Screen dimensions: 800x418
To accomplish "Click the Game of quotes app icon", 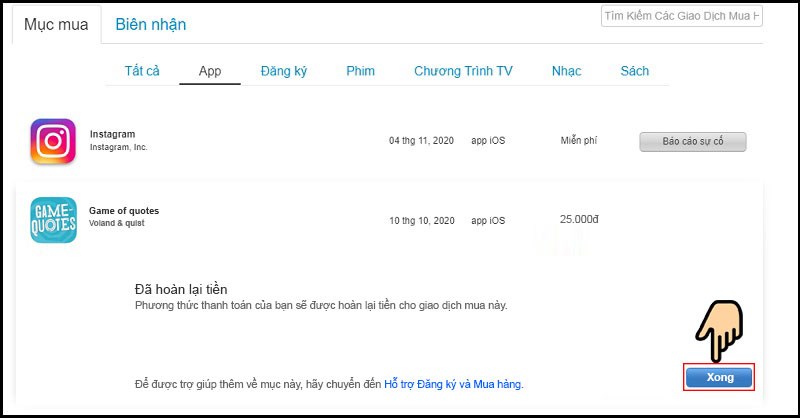I will click(x=54, y=220).
